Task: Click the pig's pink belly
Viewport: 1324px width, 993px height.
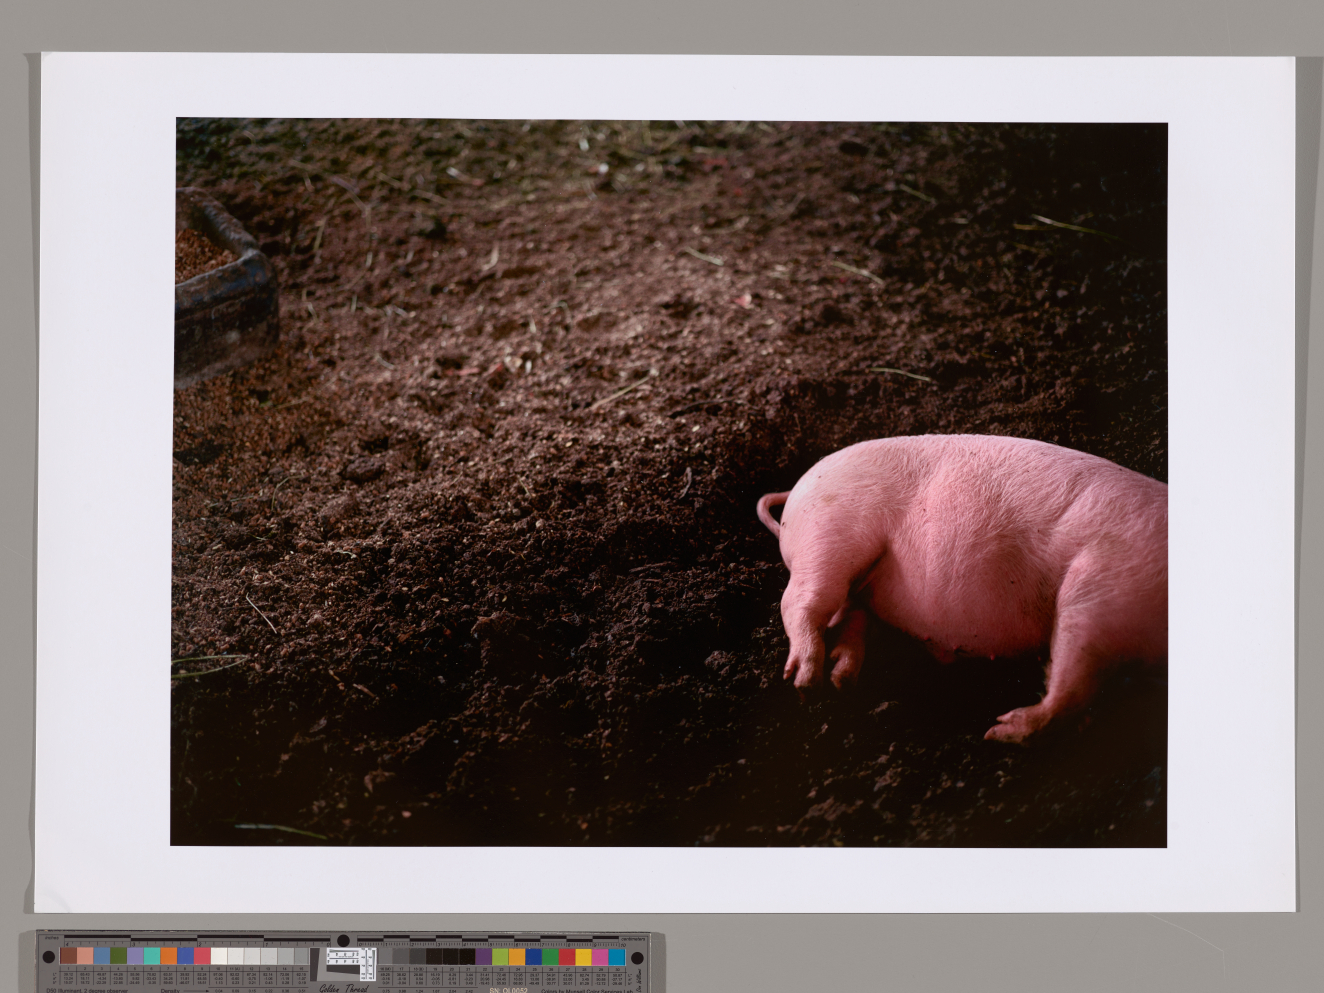Action: [960, 600]
